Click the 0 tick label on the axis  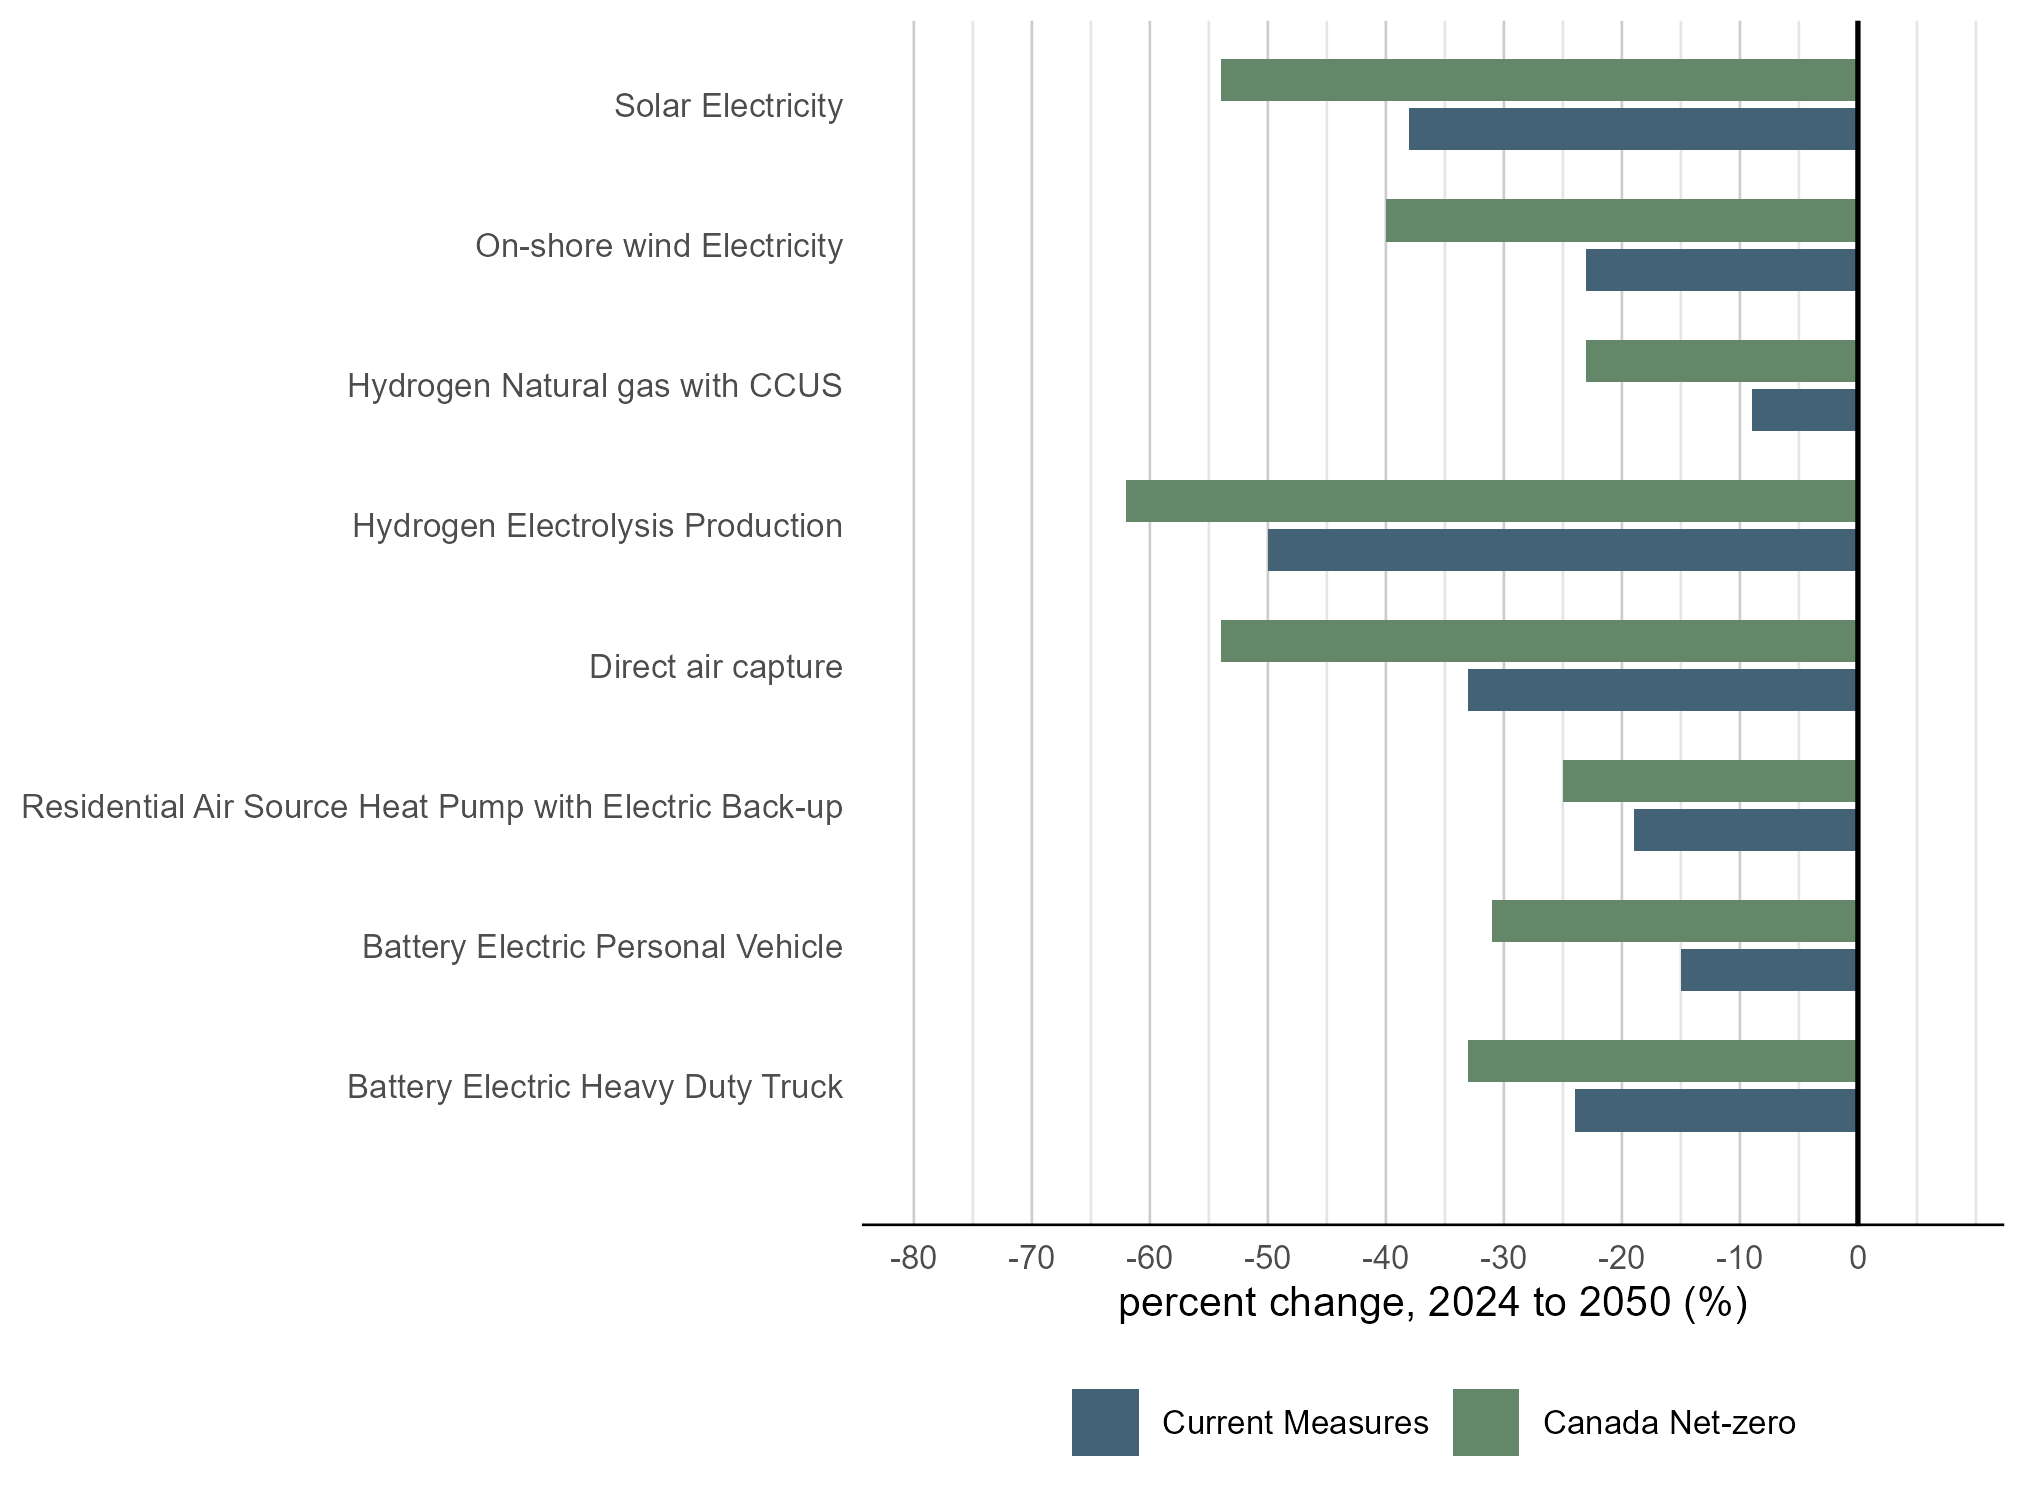pos(1857,1258)
